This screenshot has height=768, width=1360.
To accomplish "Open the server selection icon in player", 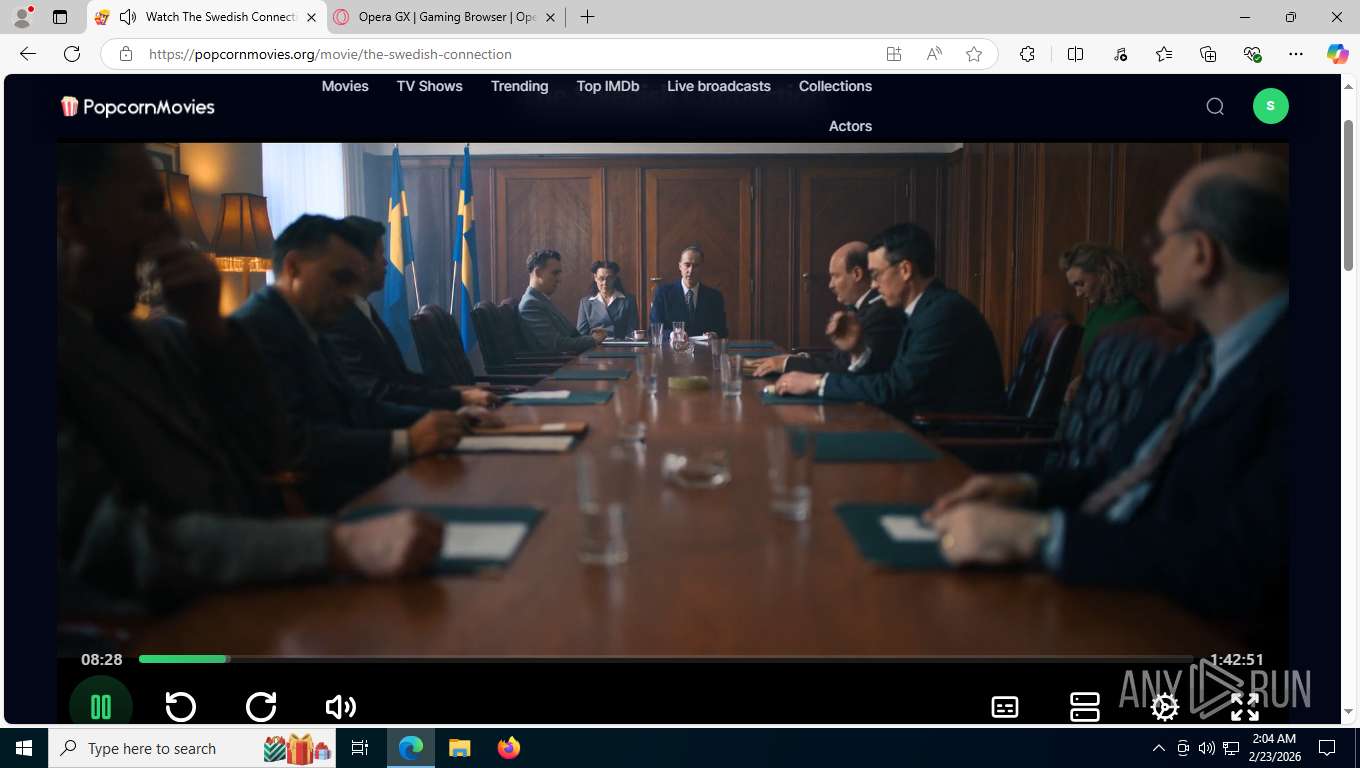I will coord(1085,707).
